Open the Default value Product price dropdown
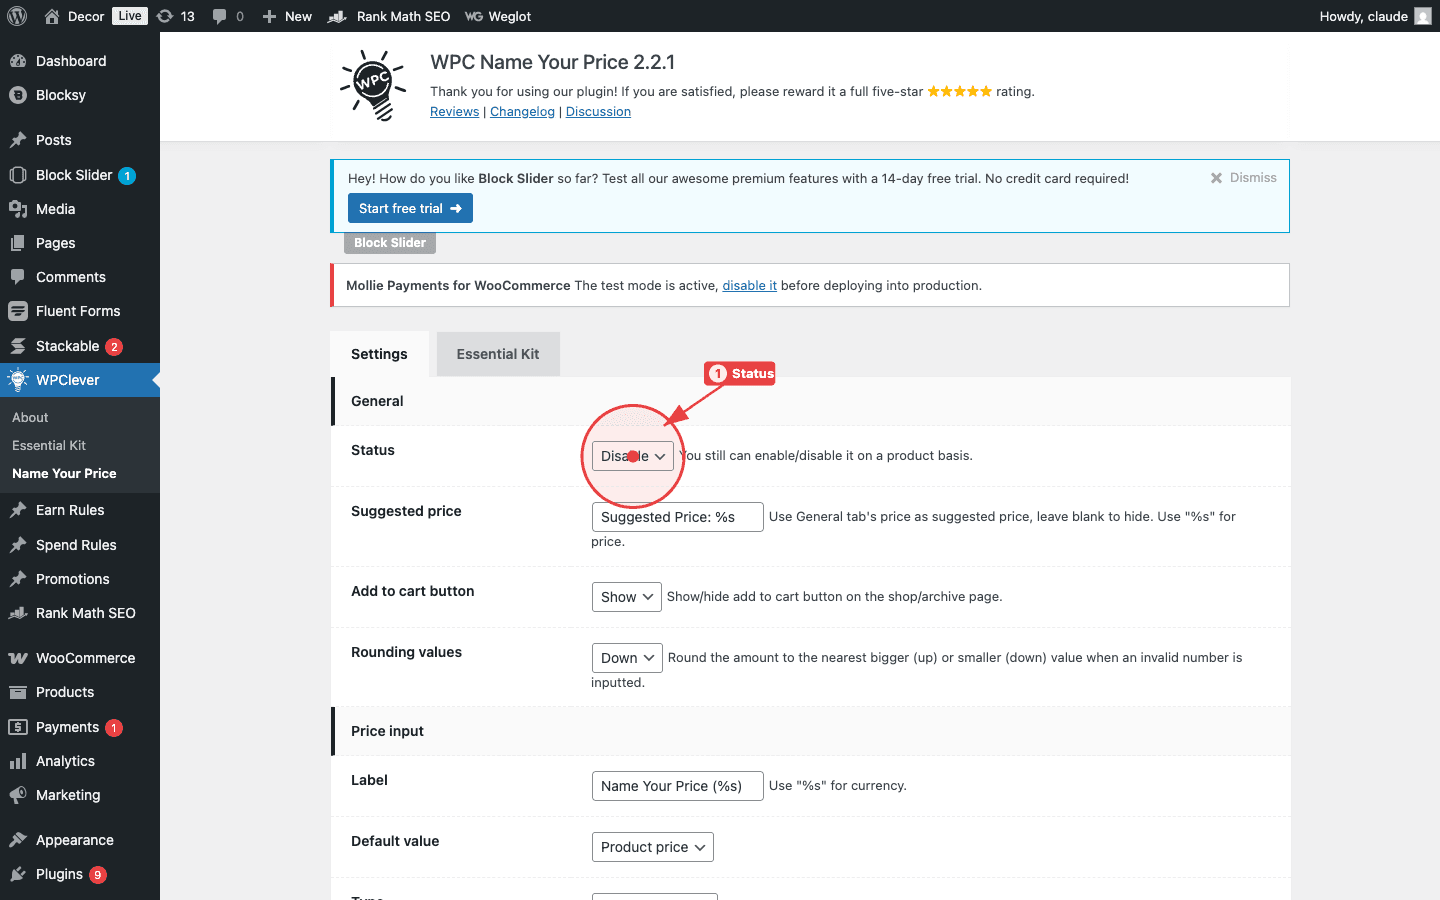Screen dimensions: 1440x900 coord(653,847)
